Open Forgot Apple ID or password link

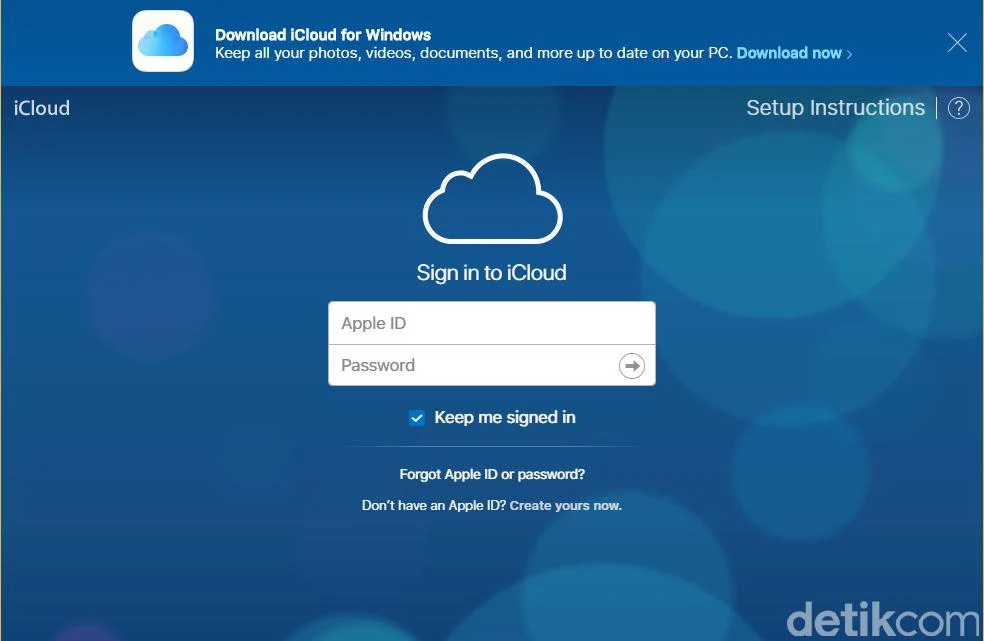pos(492,474)
